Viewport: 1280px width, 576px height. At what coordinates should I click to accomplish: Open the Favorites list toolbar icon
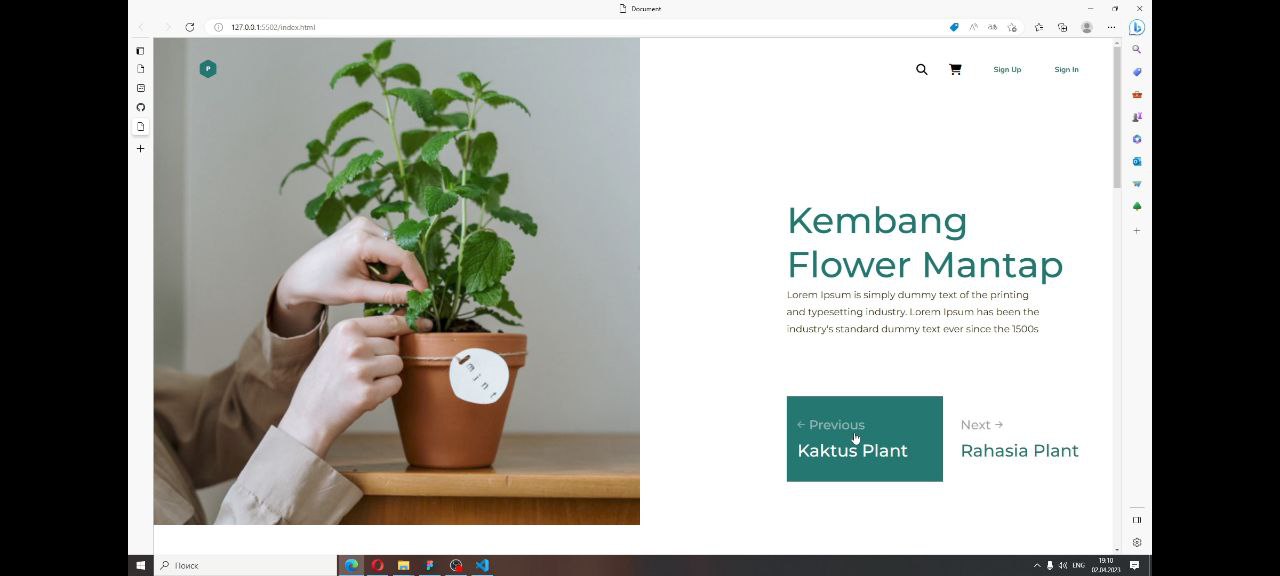[x=1038, y=27]
